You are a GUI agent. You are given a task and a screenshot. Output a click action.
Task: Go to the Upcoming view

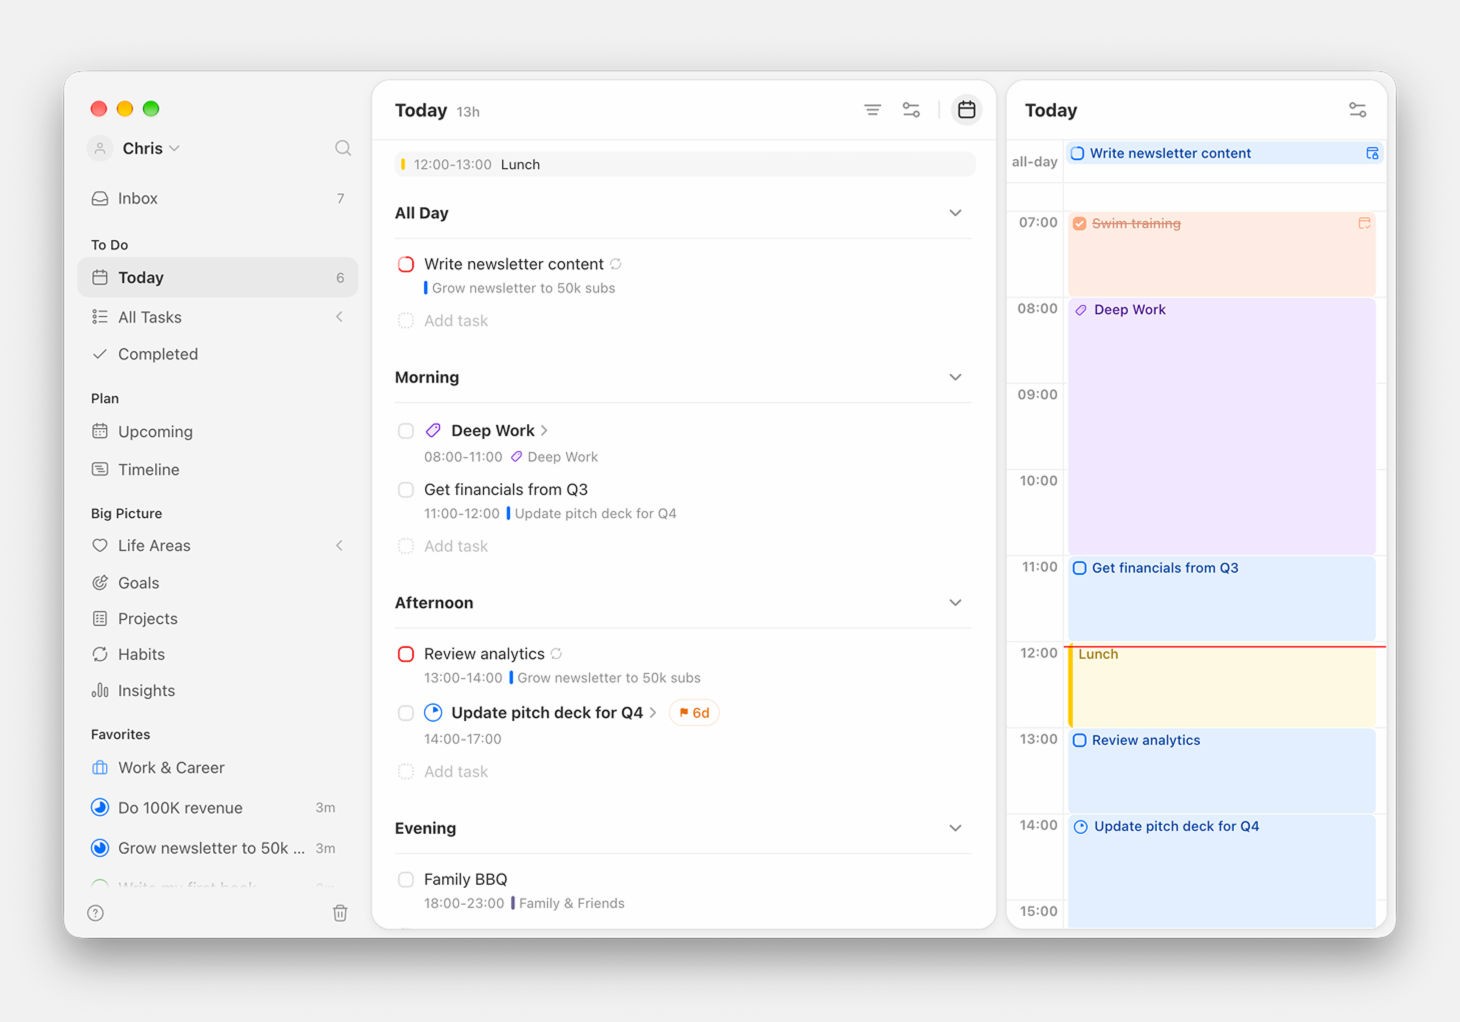(218, 432)
